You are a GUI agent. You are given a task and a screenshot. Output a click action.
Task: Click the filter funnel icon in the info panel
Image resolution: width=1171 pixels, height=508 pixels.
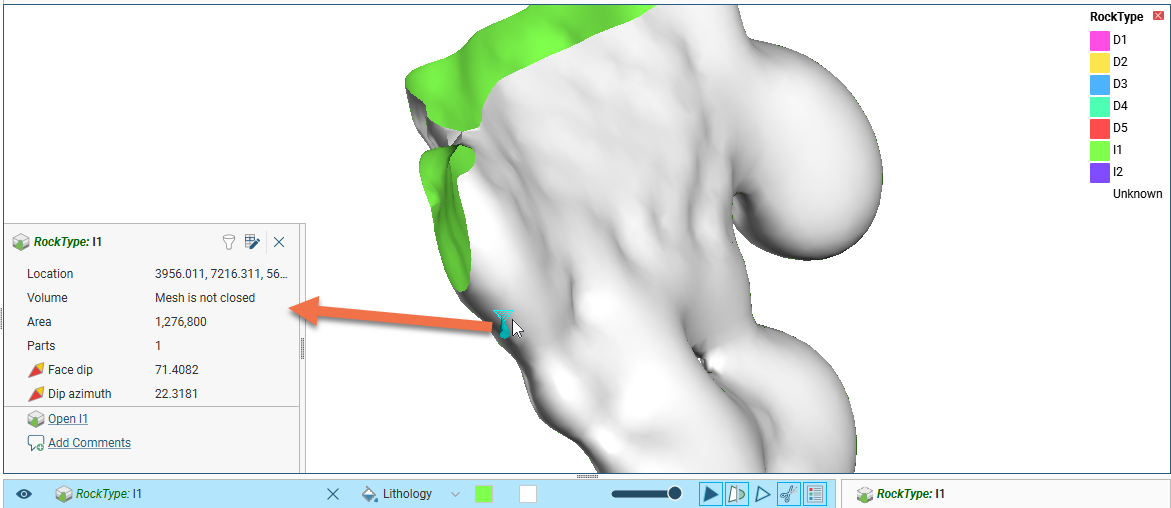[229, 242]
